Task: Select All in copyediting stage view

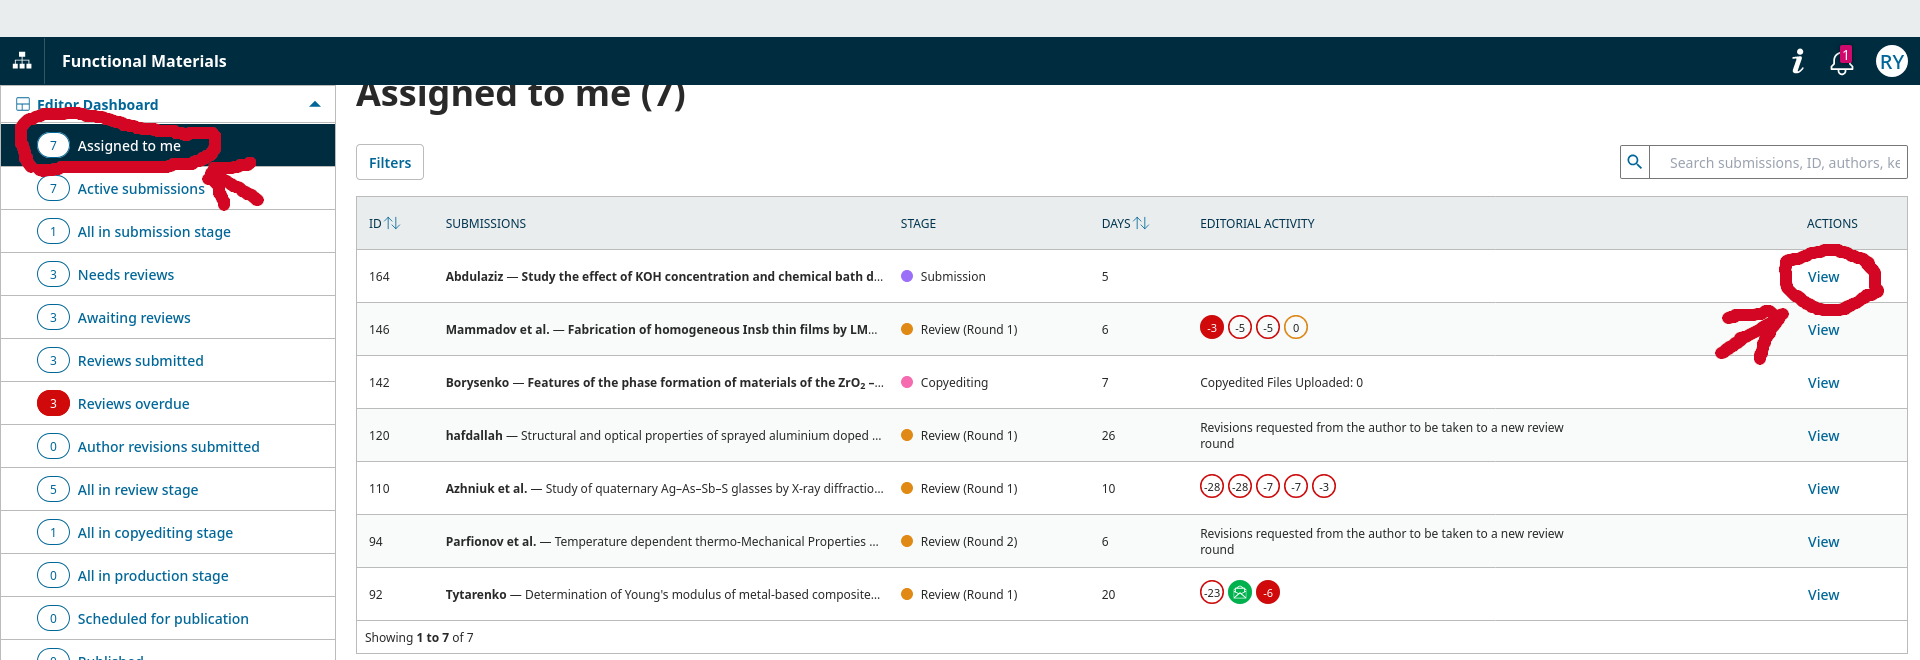Action: 155,533
